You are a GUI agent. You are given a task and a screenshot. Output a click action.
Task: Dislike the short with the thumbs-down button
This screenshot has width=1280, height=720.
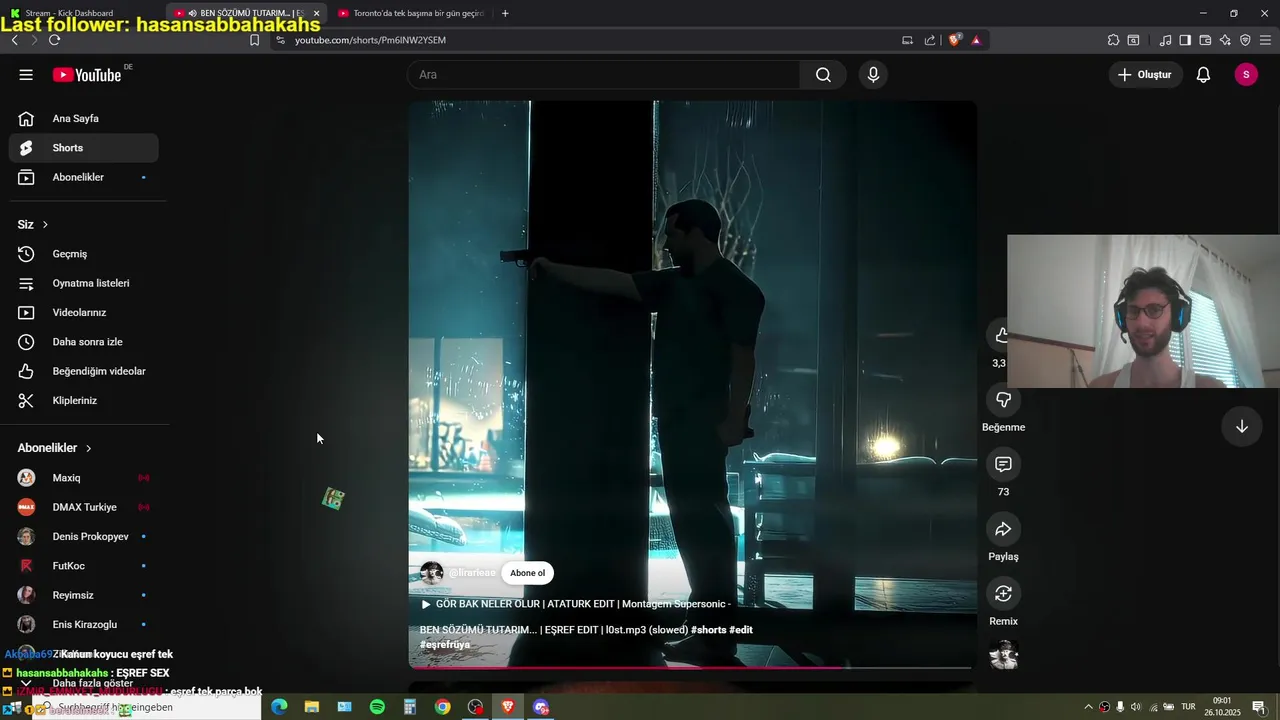tap(1003, 400)
